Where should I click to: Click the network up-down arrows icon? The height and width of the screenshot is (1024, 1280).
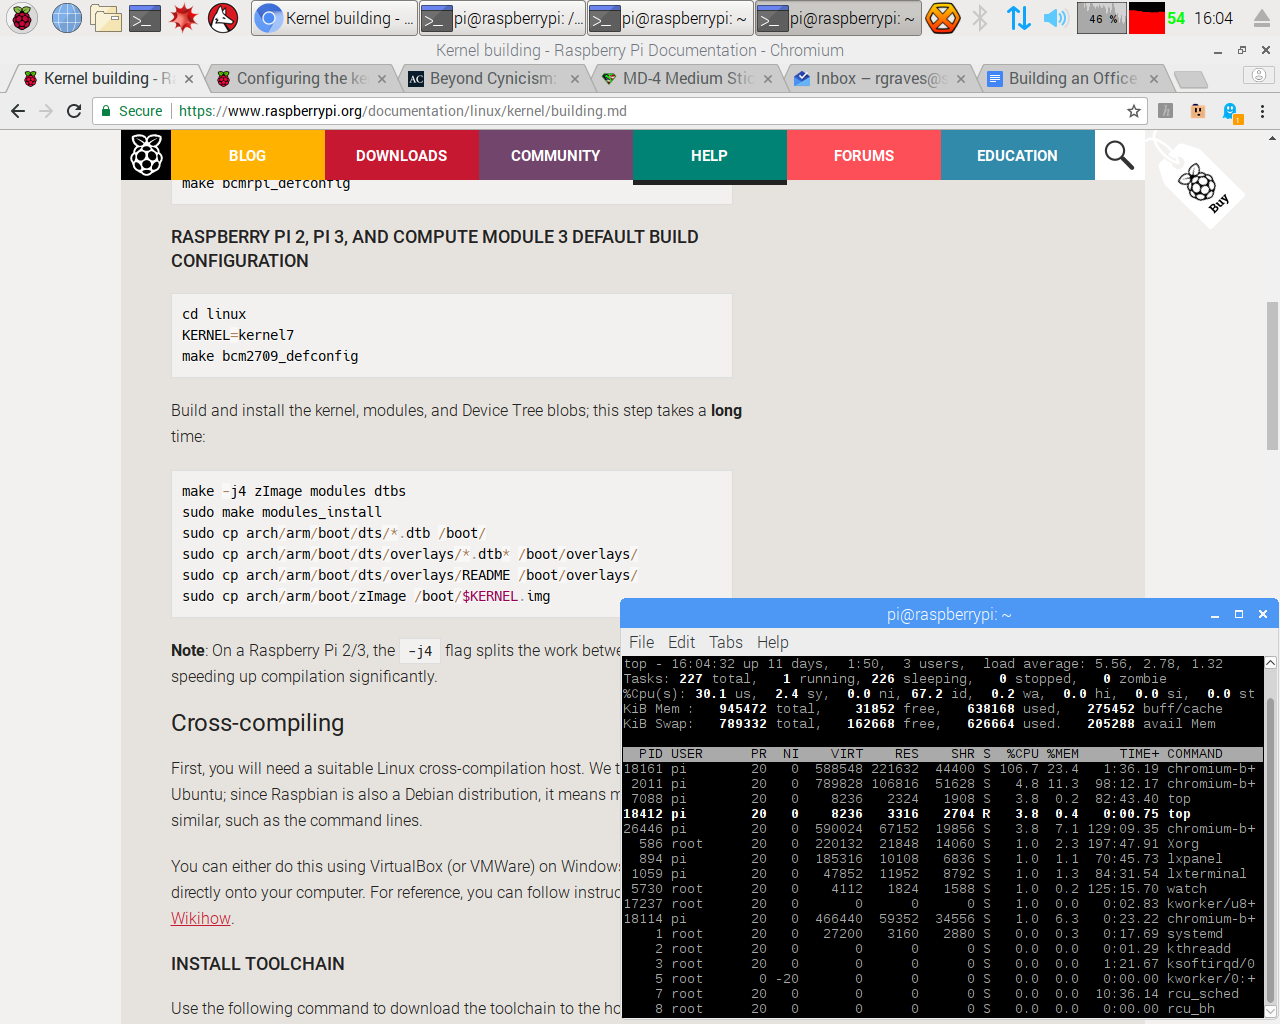coord(1018,18)
